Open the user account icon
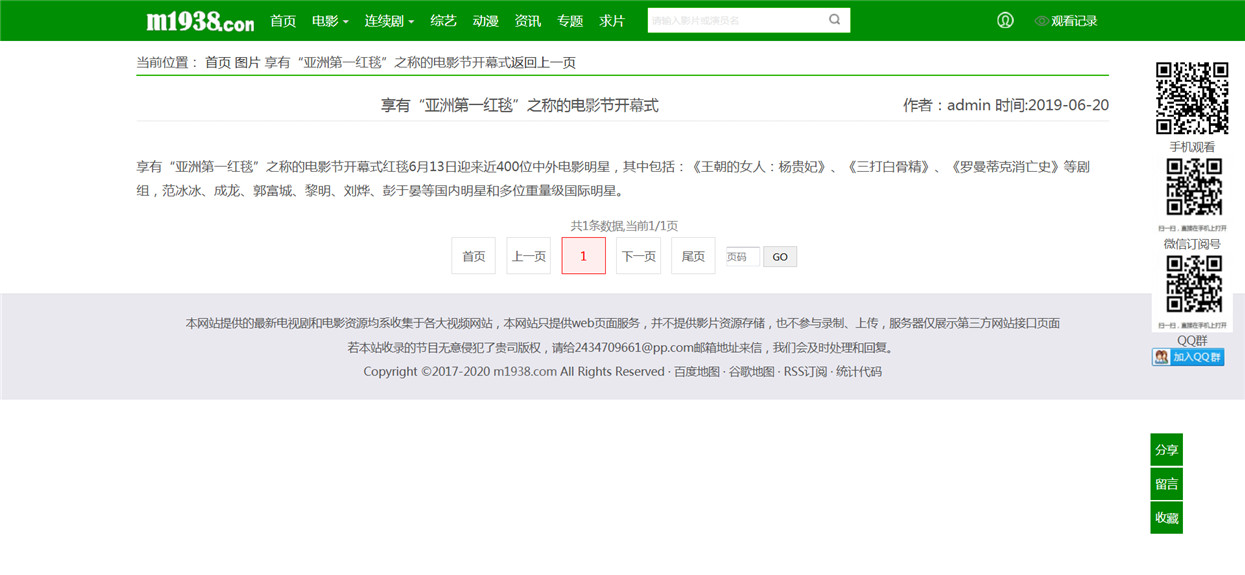Image resolution: width=1245 pixels, height=575 pixels. tap(1005, 20)
